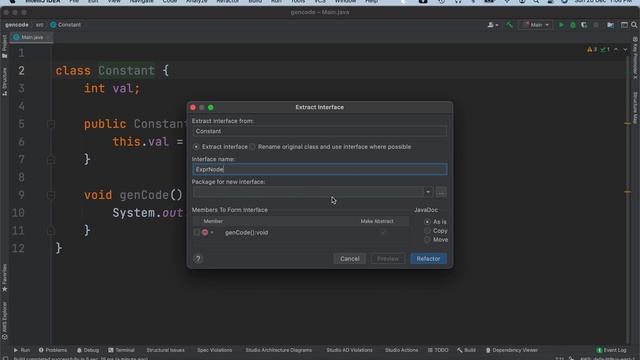Go to next highlighted error arrow
The height and width of the screenshot is (360, 640).
click(625, 49)
